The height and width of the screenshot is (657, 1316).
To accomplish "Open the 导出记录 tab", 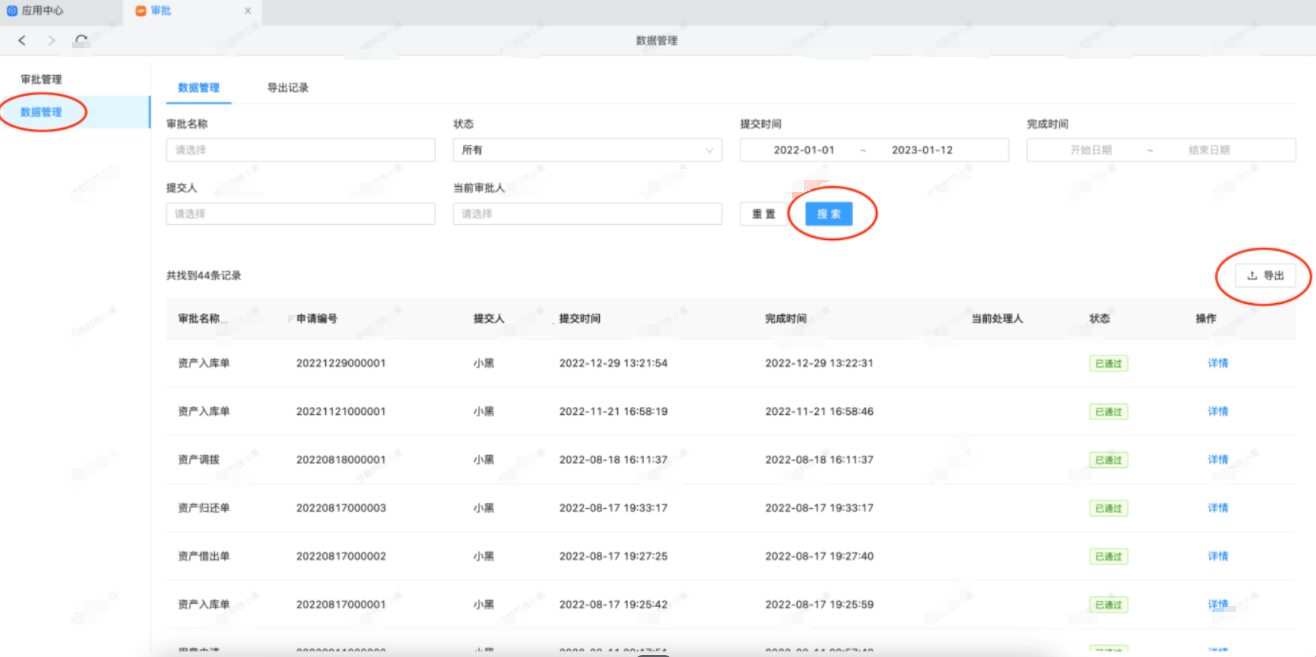I will (x=287, y=88).
